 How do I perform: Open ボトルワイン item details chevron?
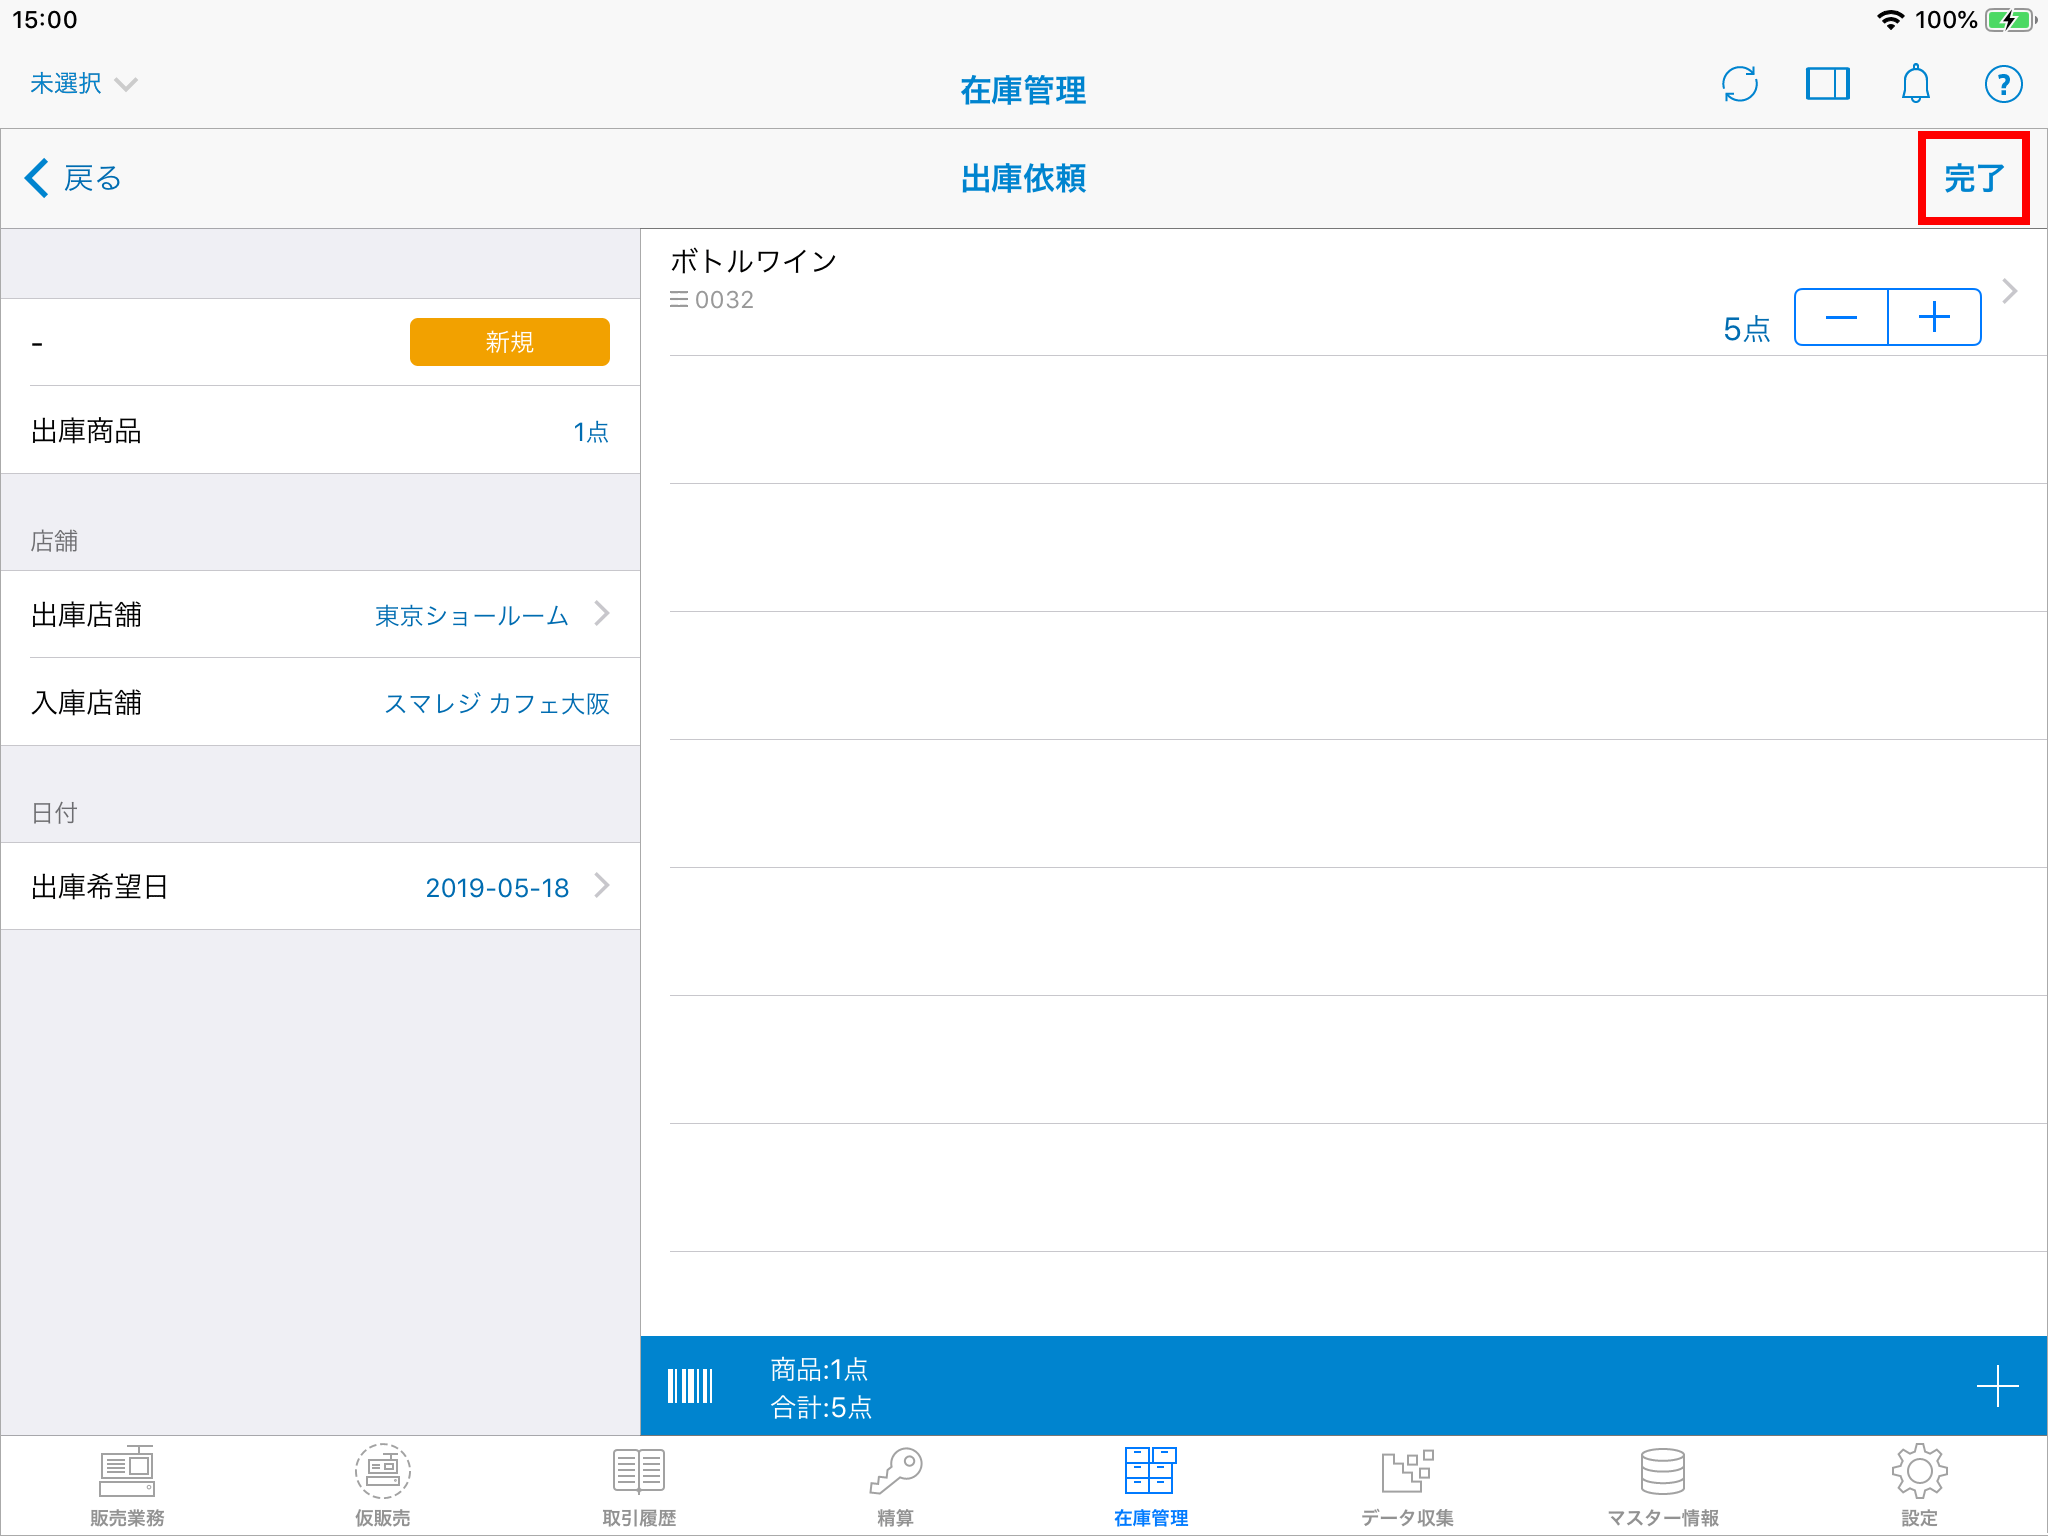pos(2010,291)
